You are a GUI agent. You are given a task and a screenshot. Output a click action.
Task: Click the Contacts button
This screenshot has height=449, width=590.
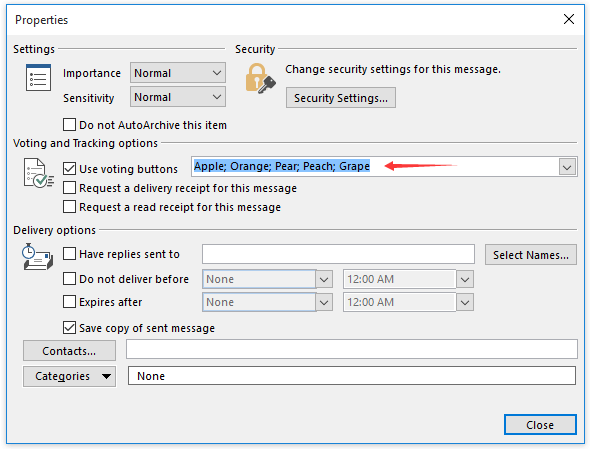tap(69, 351)
